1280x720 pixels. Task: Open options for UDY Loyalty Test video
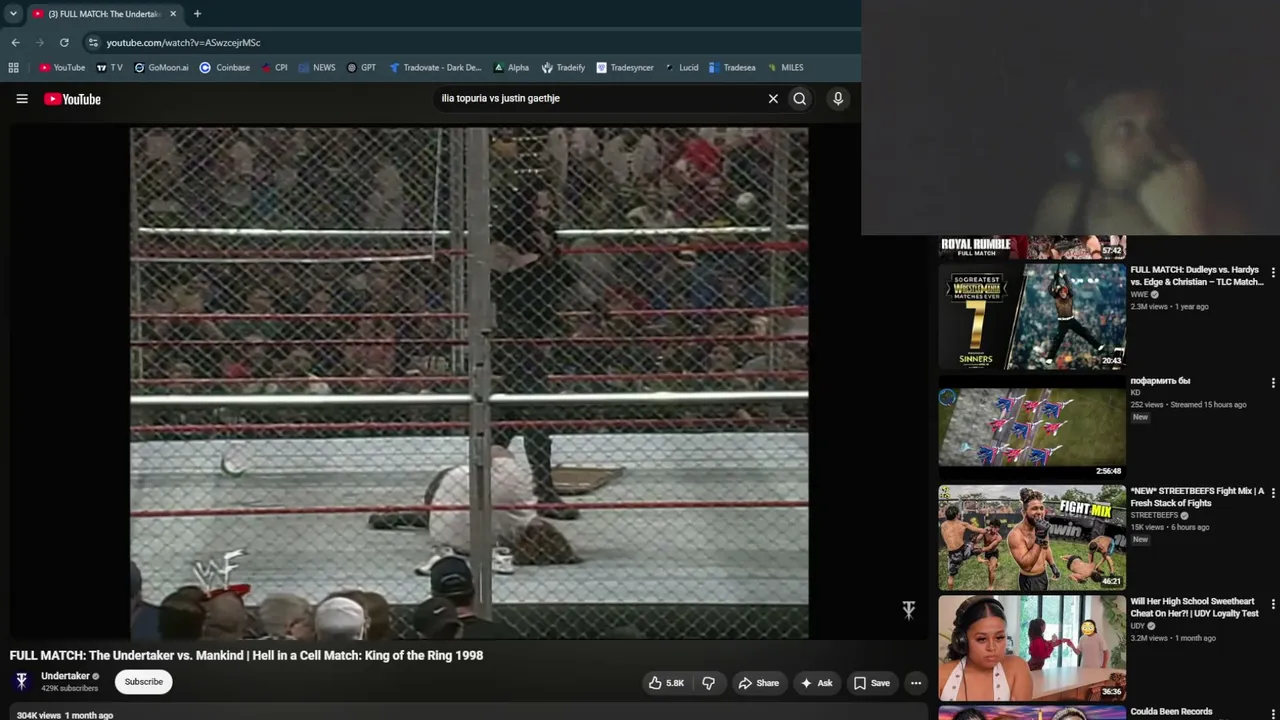pos(1273,604)
